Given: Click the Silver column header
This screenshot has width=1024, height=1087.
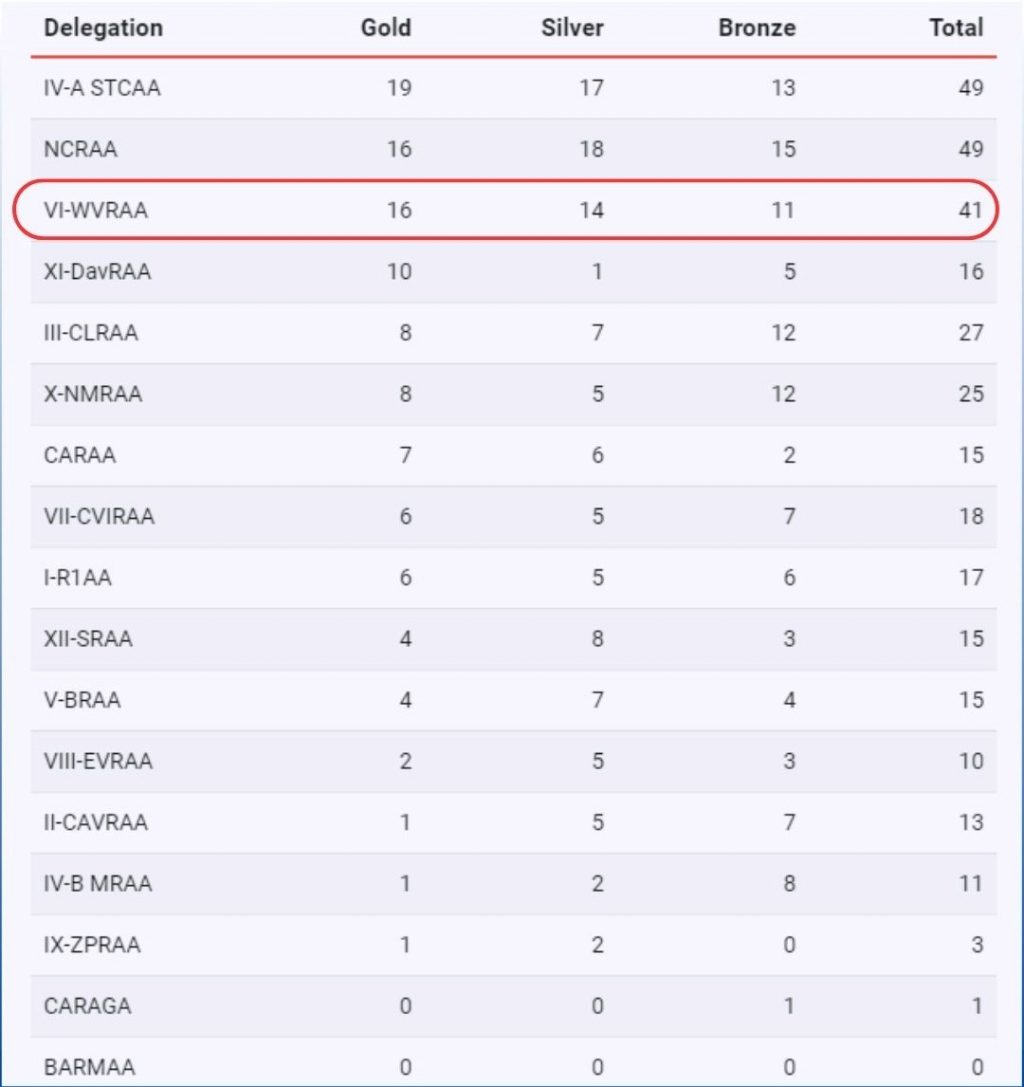Looking at the screenshot, I should point(572,28).
